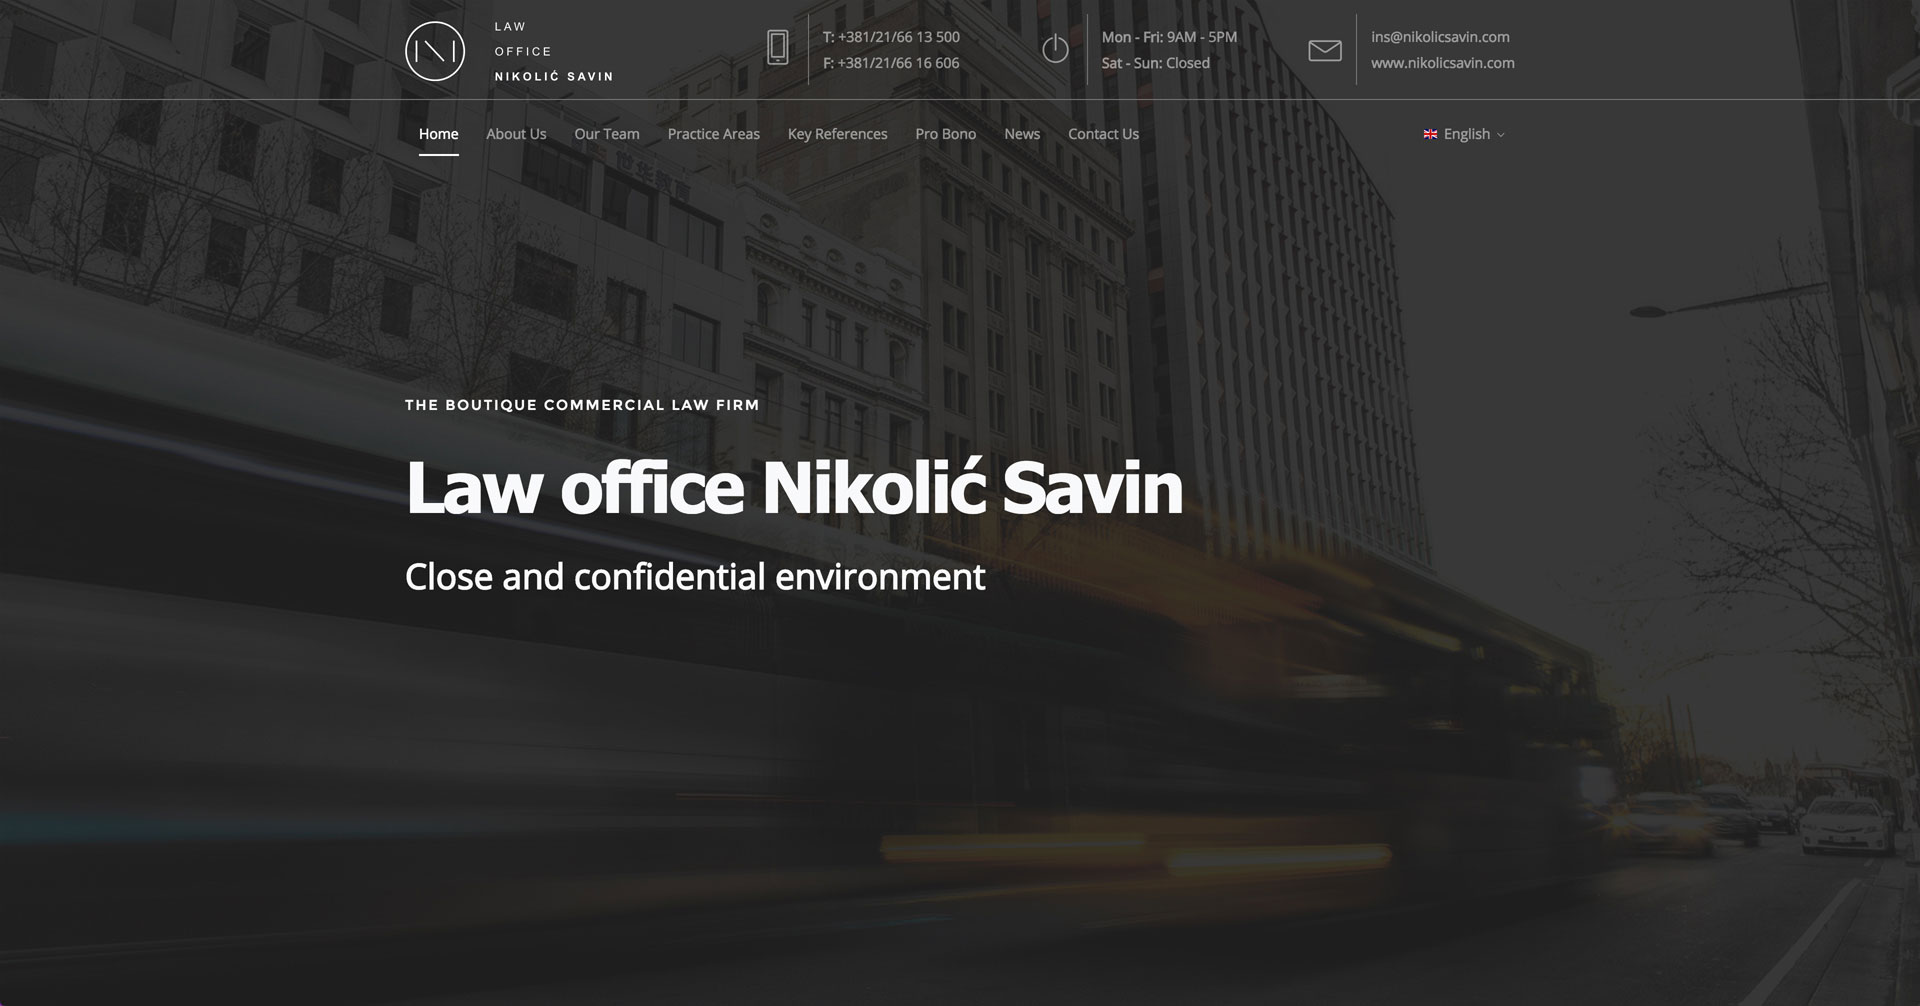Click the envelope email icon
The width and height of the screenshot is (1920, 1006).
(x=1325, y=50)
